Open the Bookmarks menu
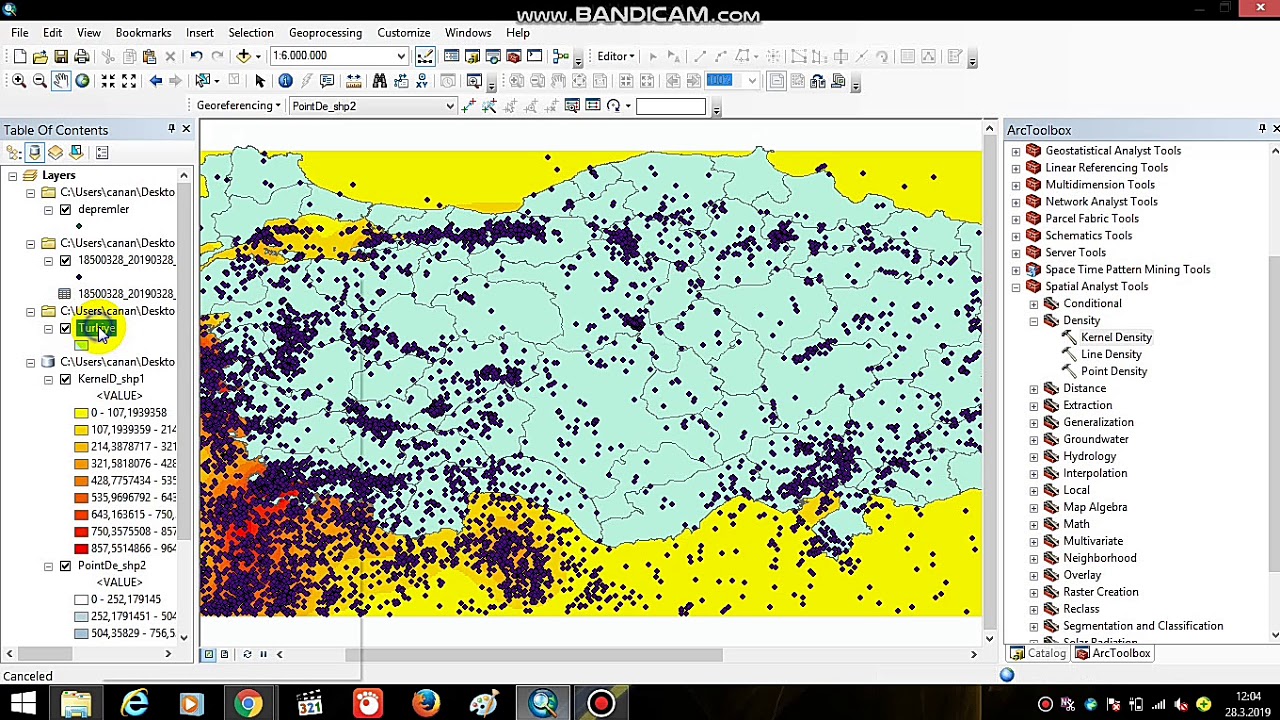The height and width of the screenshot is (720, 1280). (143, 33)
